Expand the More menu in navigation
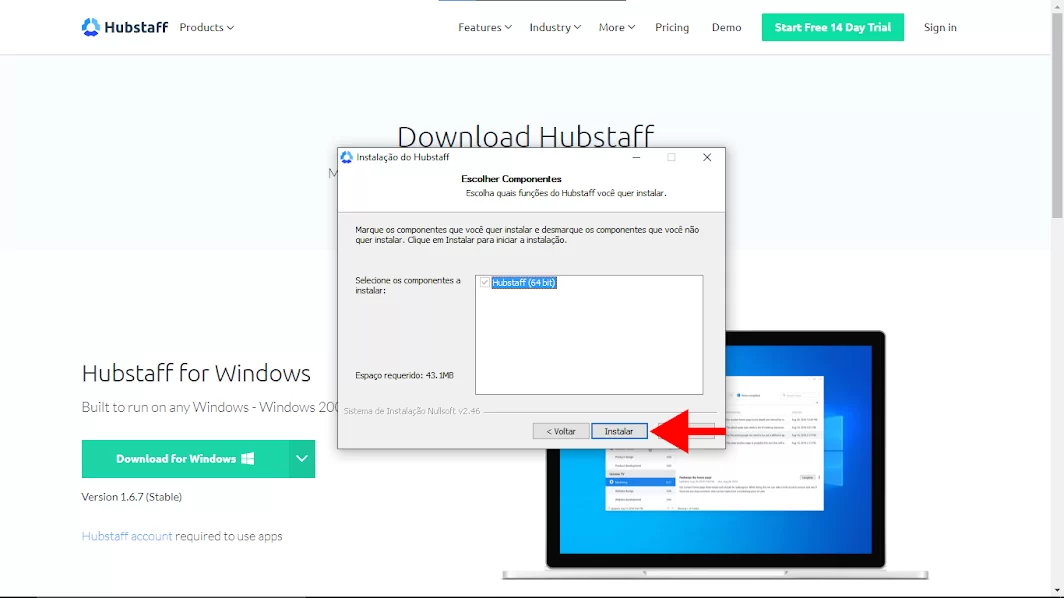 coord(617,27)
